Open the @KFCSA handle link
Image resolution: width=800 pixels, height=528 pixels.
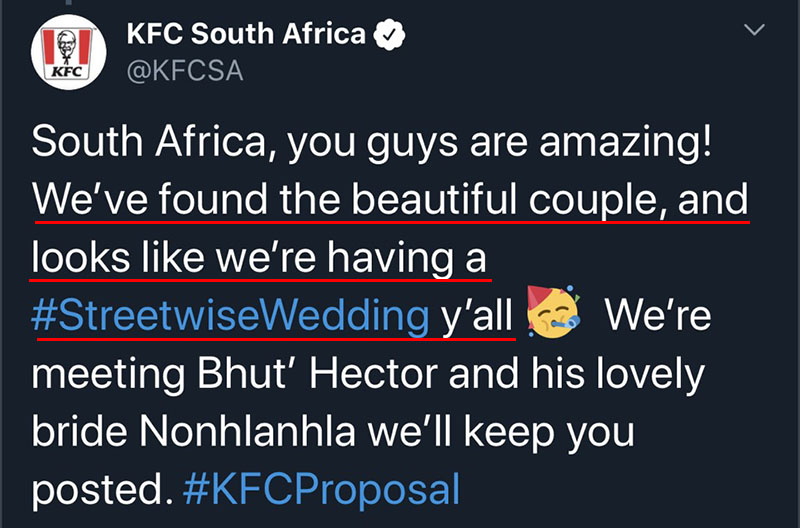pos(185,70)
